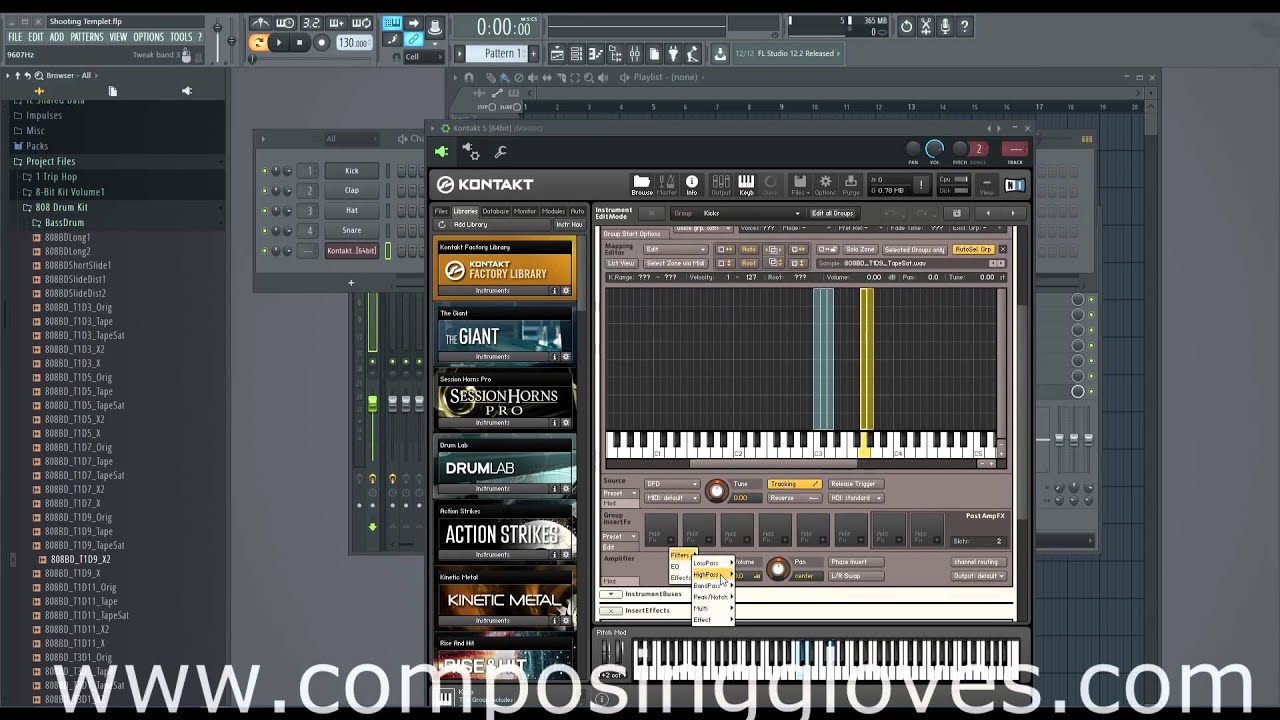Open the DFD source mode dropdown
1280x720 pixels.
pos(672,484)
